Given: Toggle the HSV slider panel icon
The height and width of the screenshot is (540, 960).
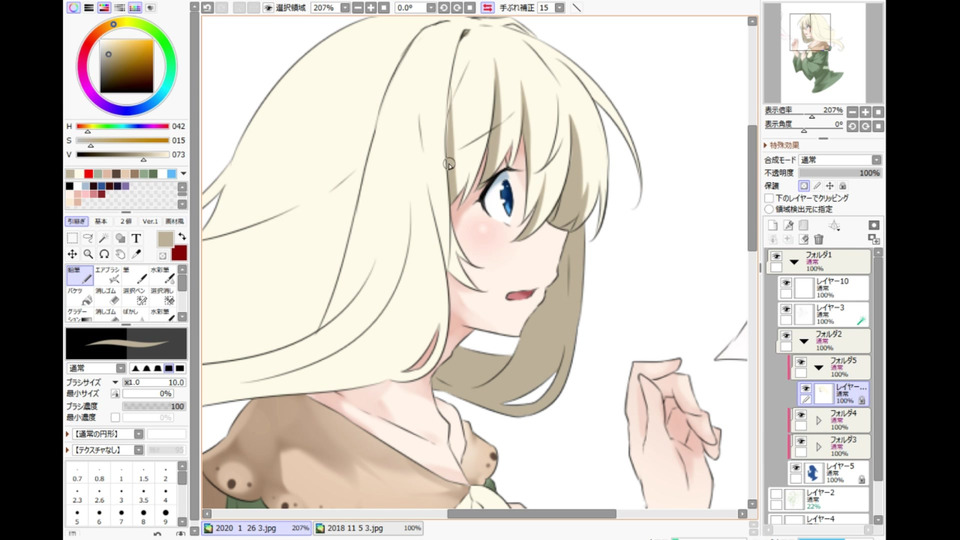Looking at the screenshot, I should [104, 8].
